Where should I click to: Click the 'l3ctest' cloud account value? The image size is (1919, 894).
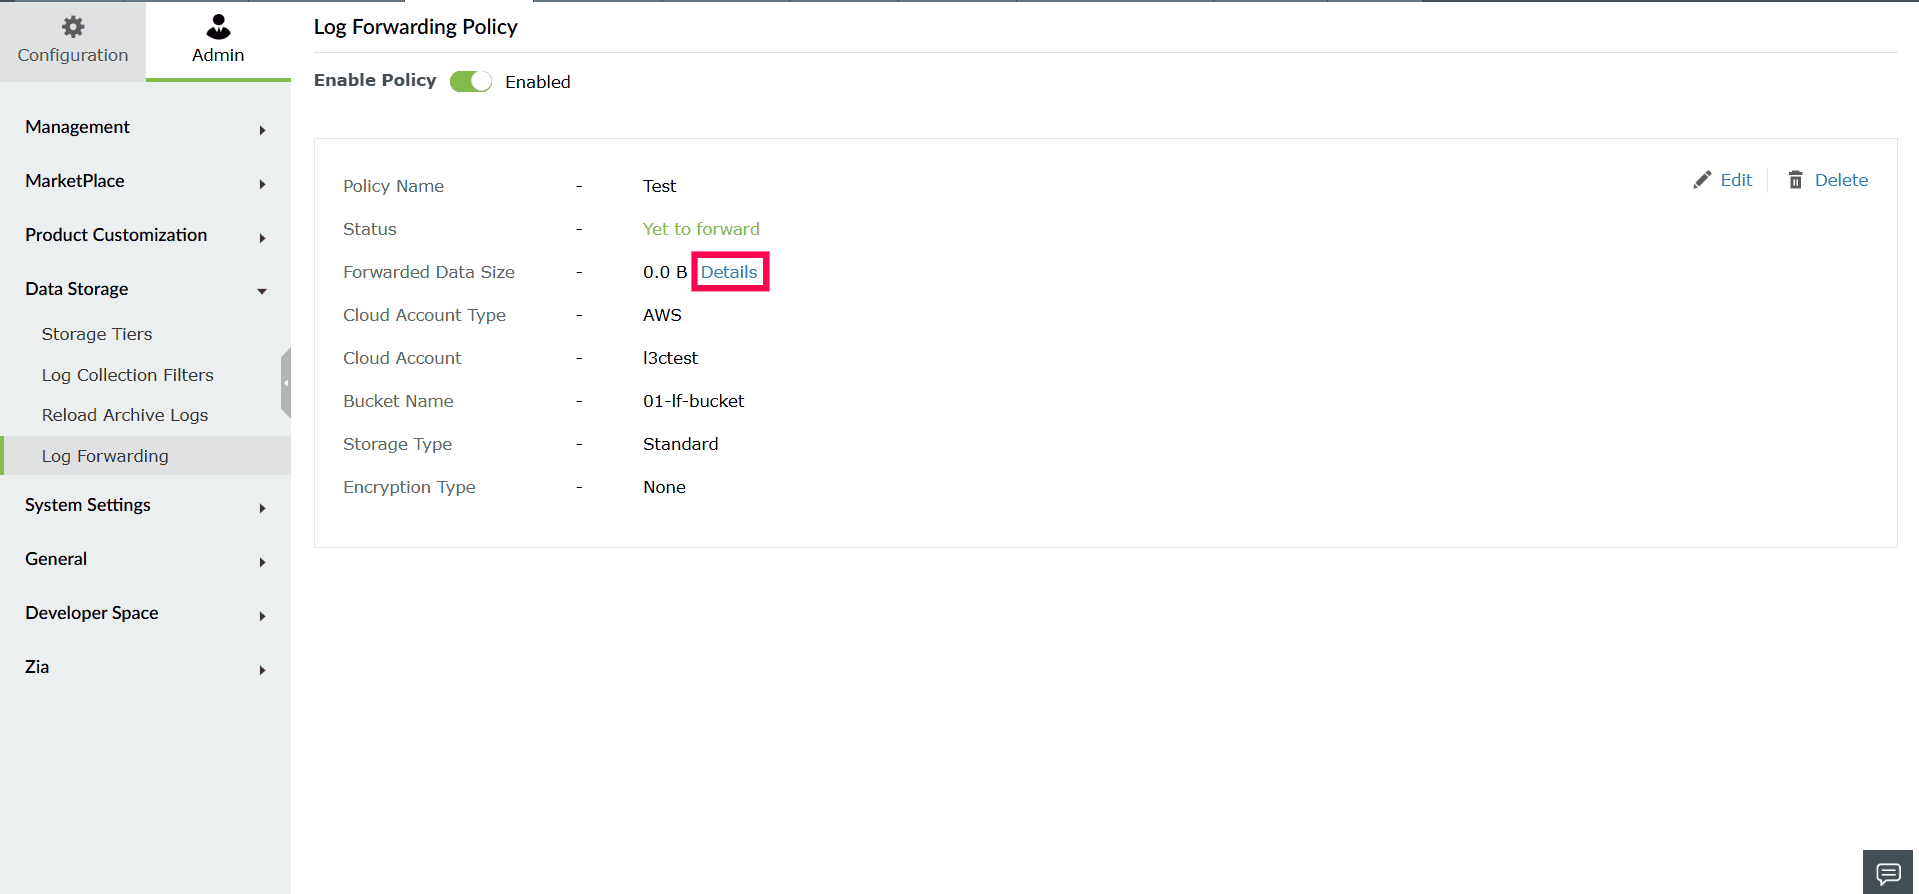point(670,358)
